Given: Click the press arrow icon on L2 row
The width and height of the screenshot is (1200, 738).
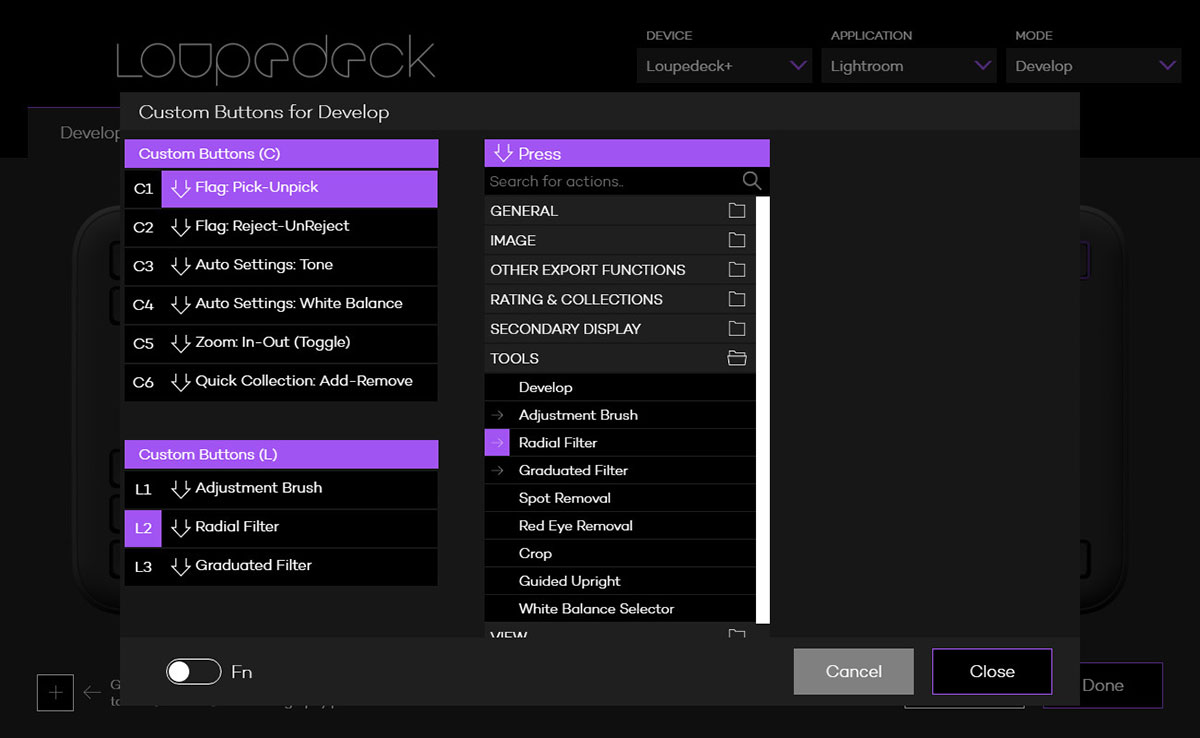Looking at the screenshot, I should 180,528.
